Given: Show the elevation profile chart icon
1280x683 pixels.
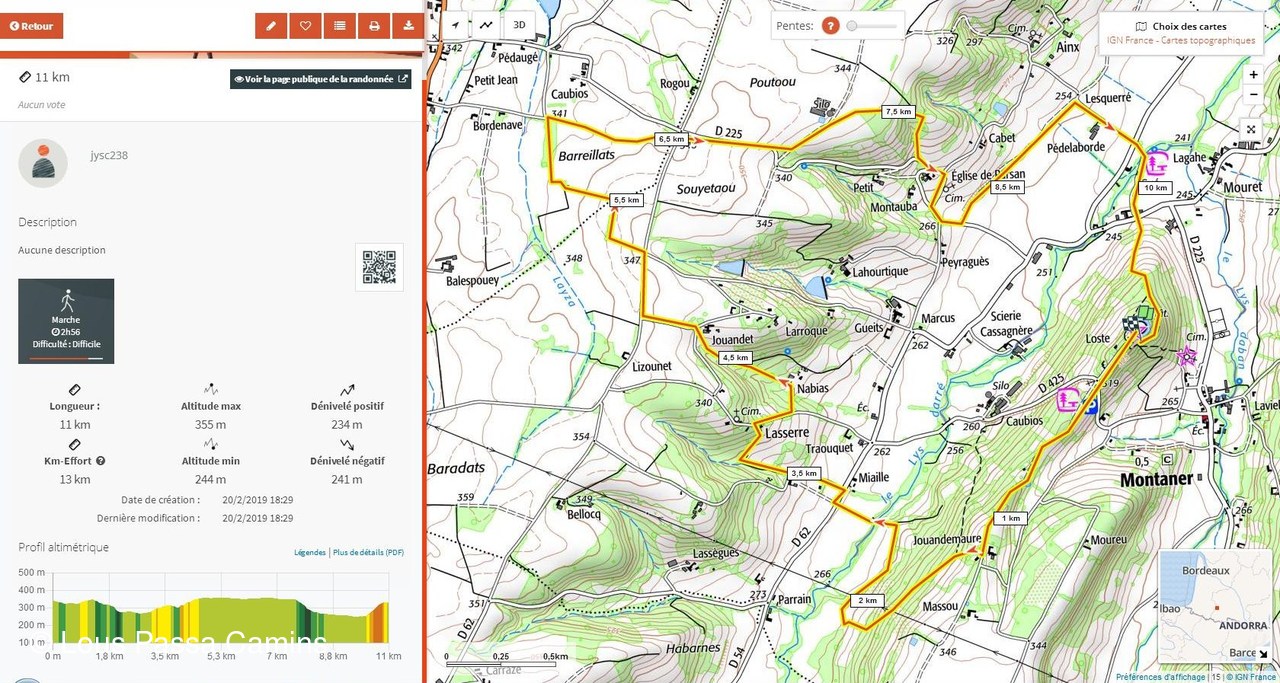Looking at the screenshot, I should pyautogui.click(x=486, y=25).
